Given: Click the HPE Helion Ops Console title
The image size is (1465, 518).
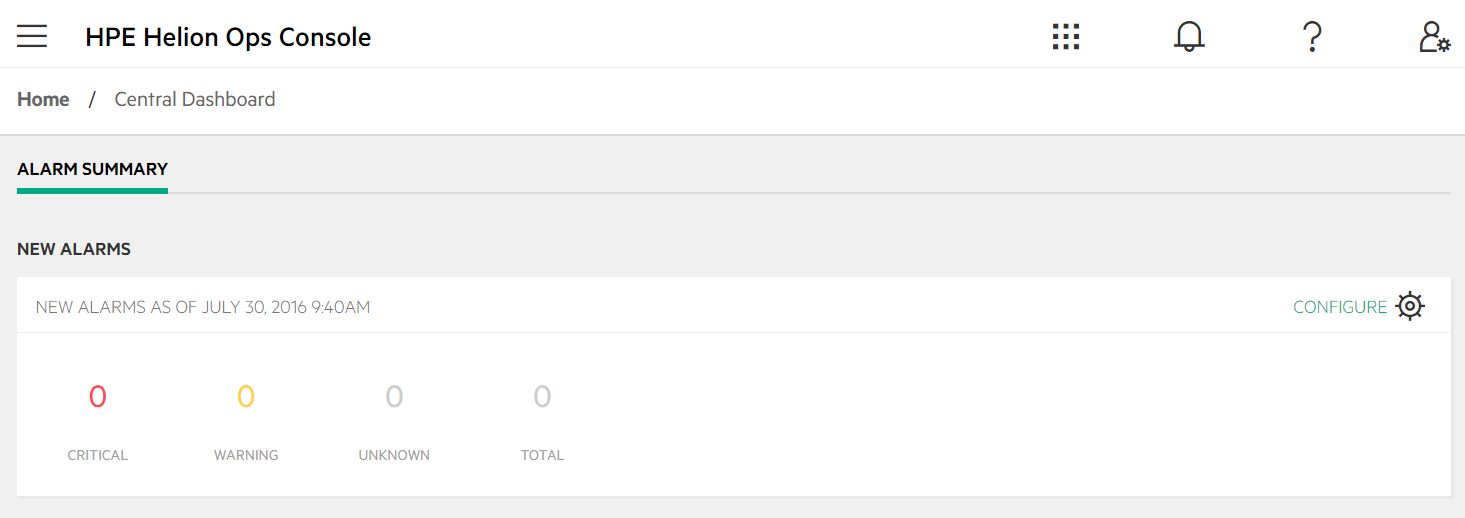Looking at the screenshot, I should coord(228,37).
